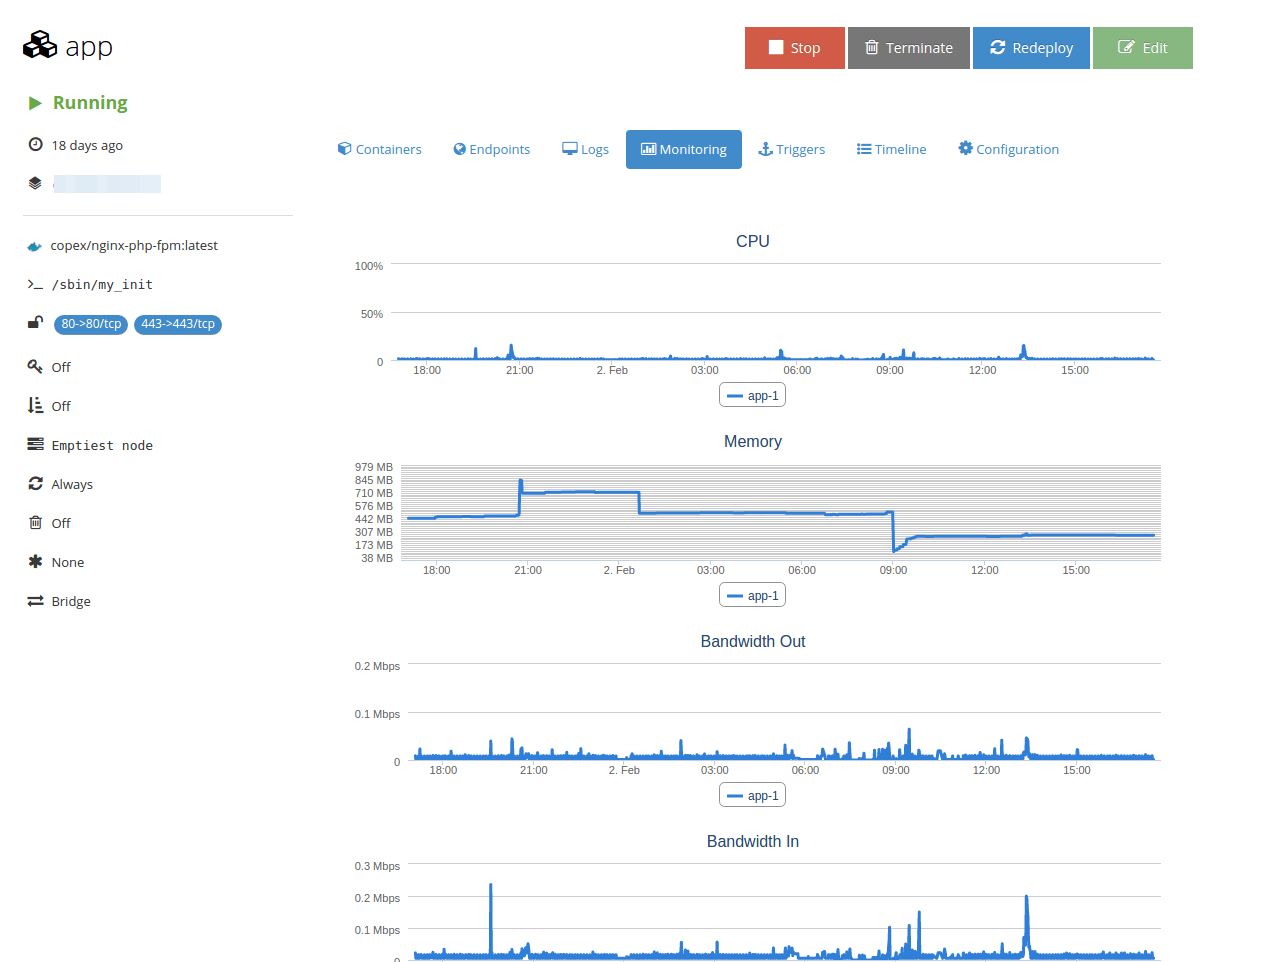
Task: Click the 18 days ago timestamp
Action: point(87,145)
